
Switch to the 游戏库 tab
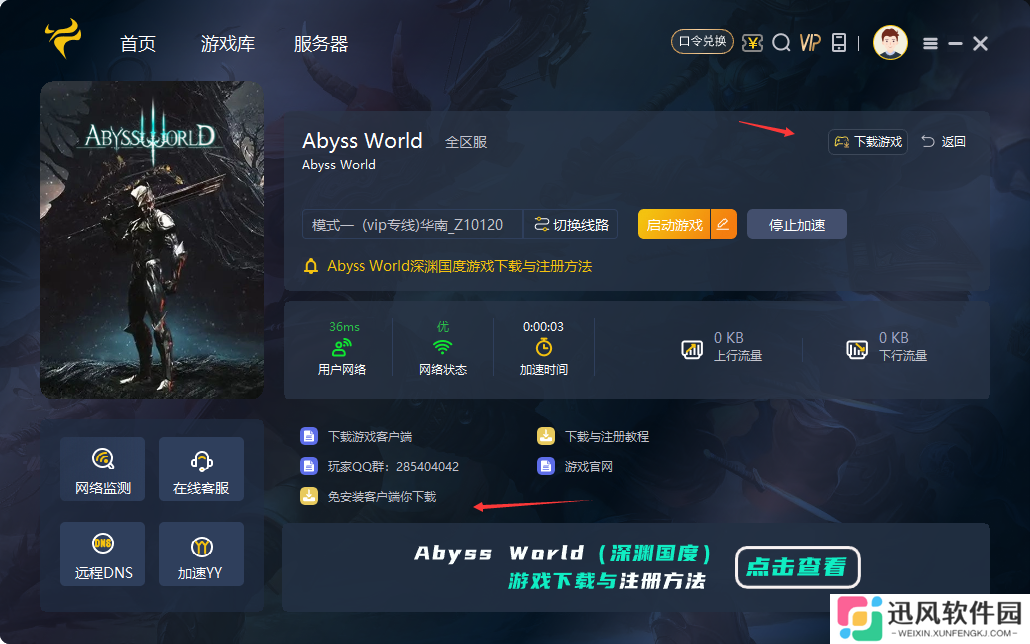click(227, 43)
